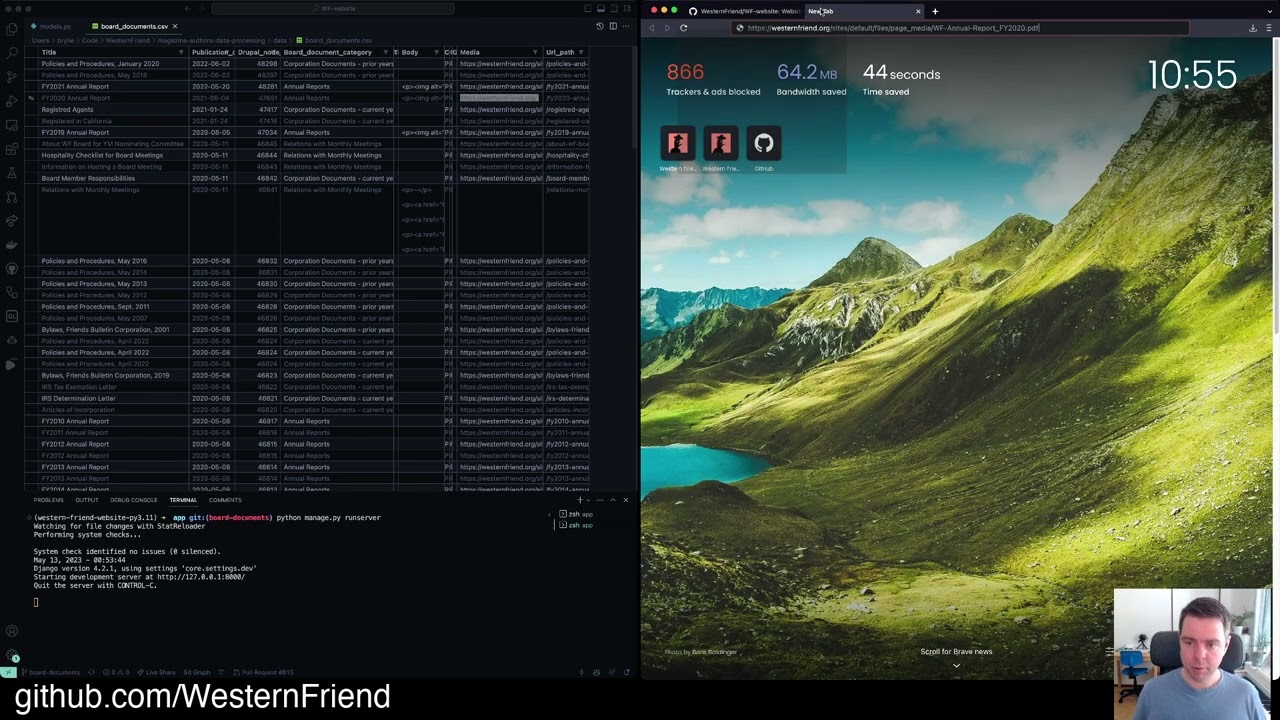Click the browser address bar URL field

[960, 28]
